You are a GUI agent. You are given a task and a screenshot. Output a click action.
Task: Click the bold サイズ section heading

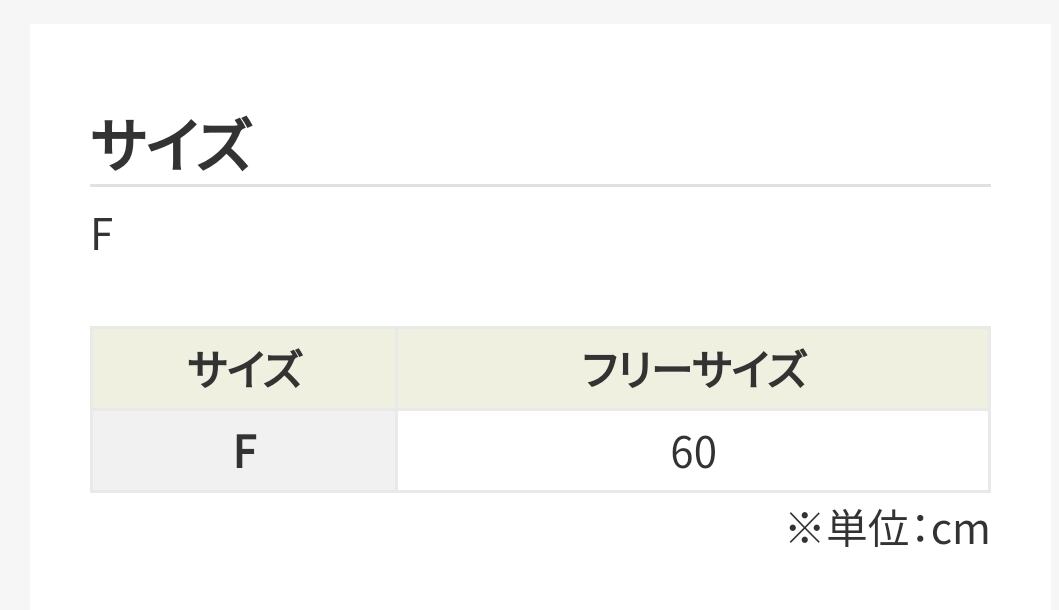click(170, 145)
